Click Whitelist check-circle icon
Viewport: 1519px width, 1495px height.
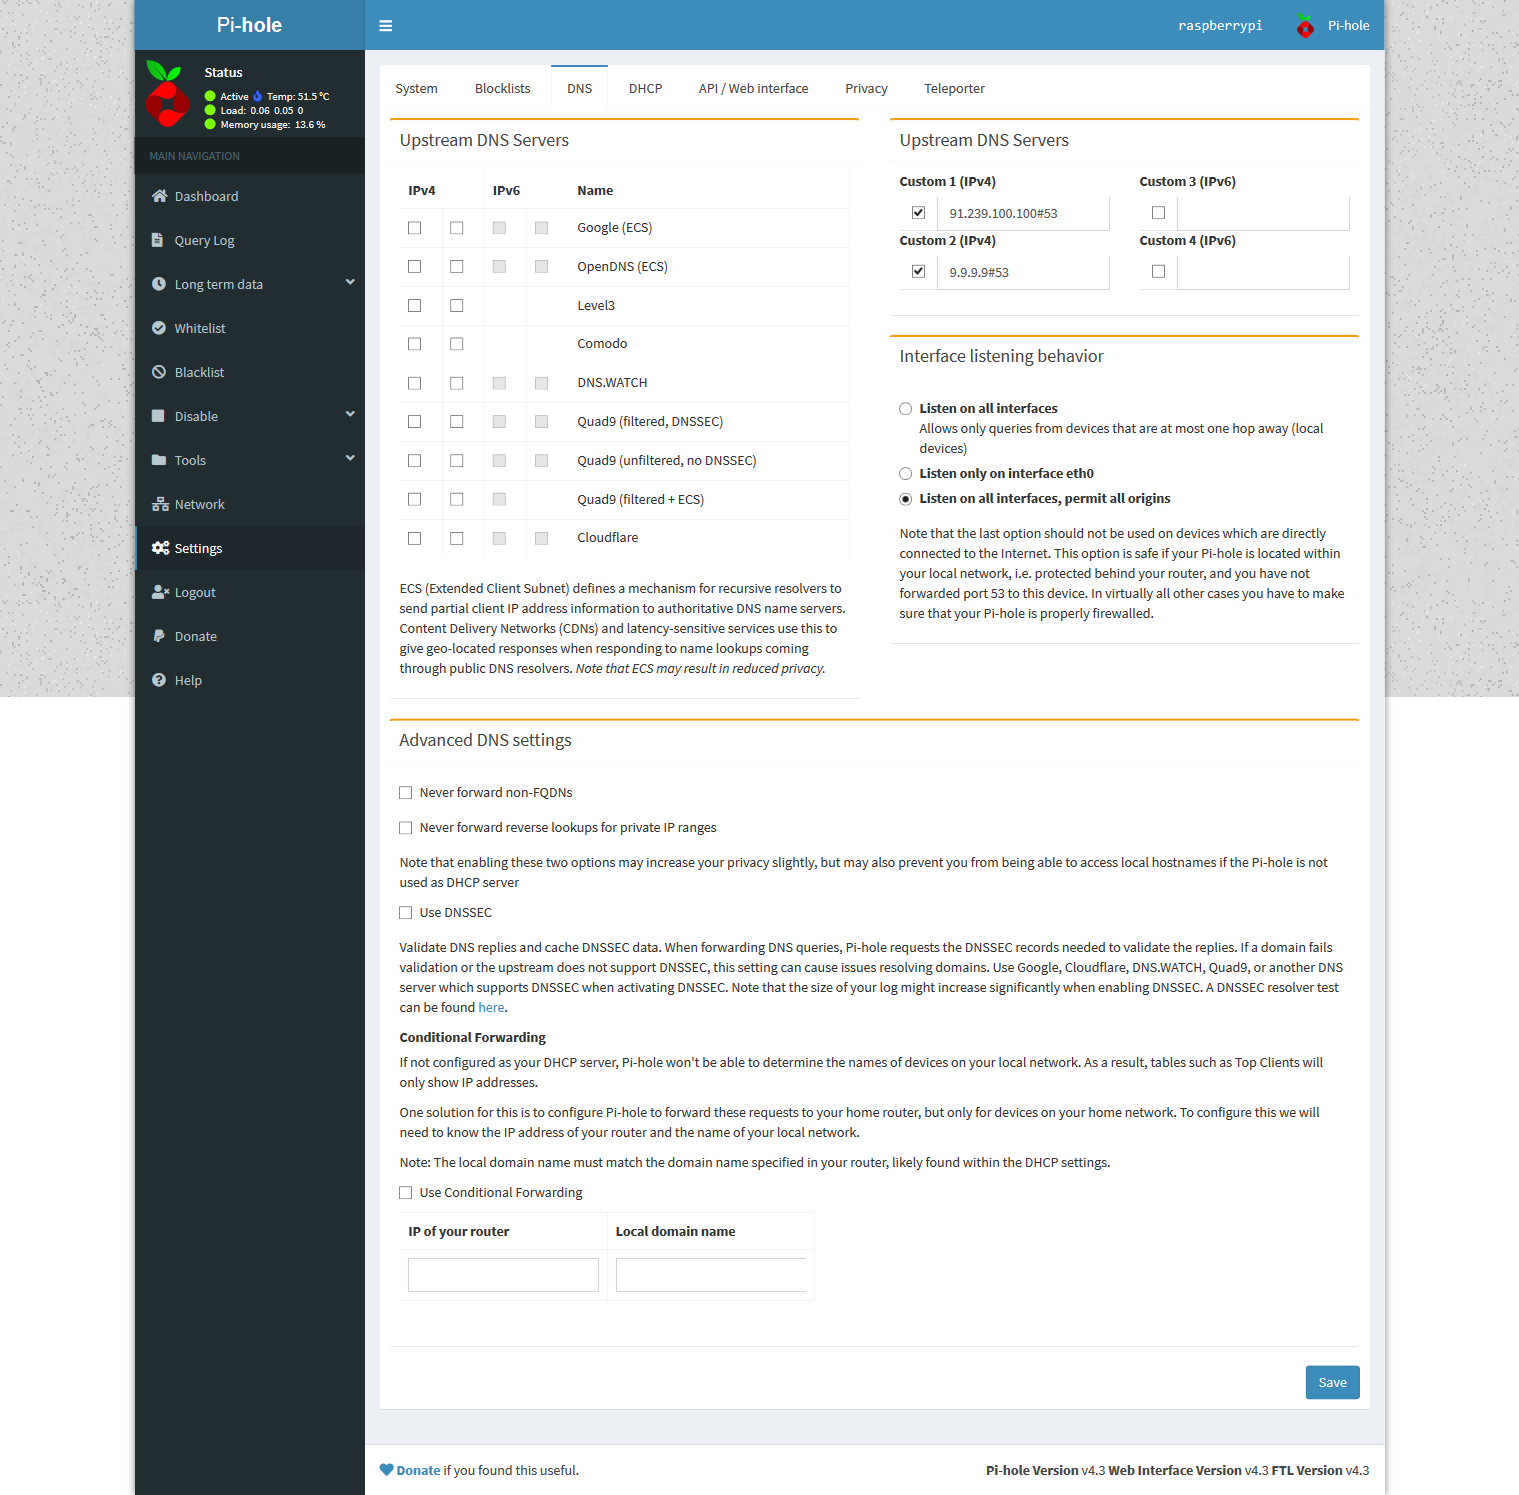(159, 328)
